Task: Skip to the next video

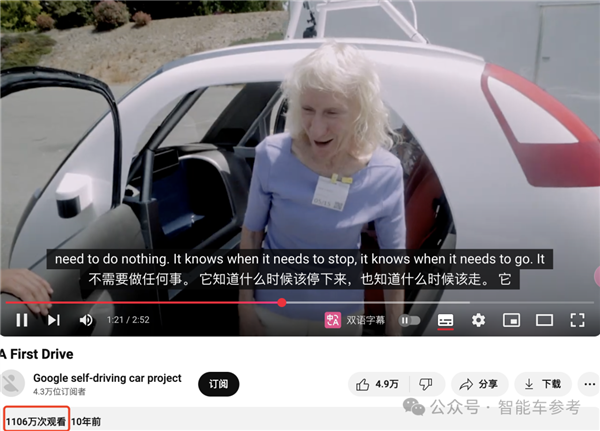Action: point(54,320)
